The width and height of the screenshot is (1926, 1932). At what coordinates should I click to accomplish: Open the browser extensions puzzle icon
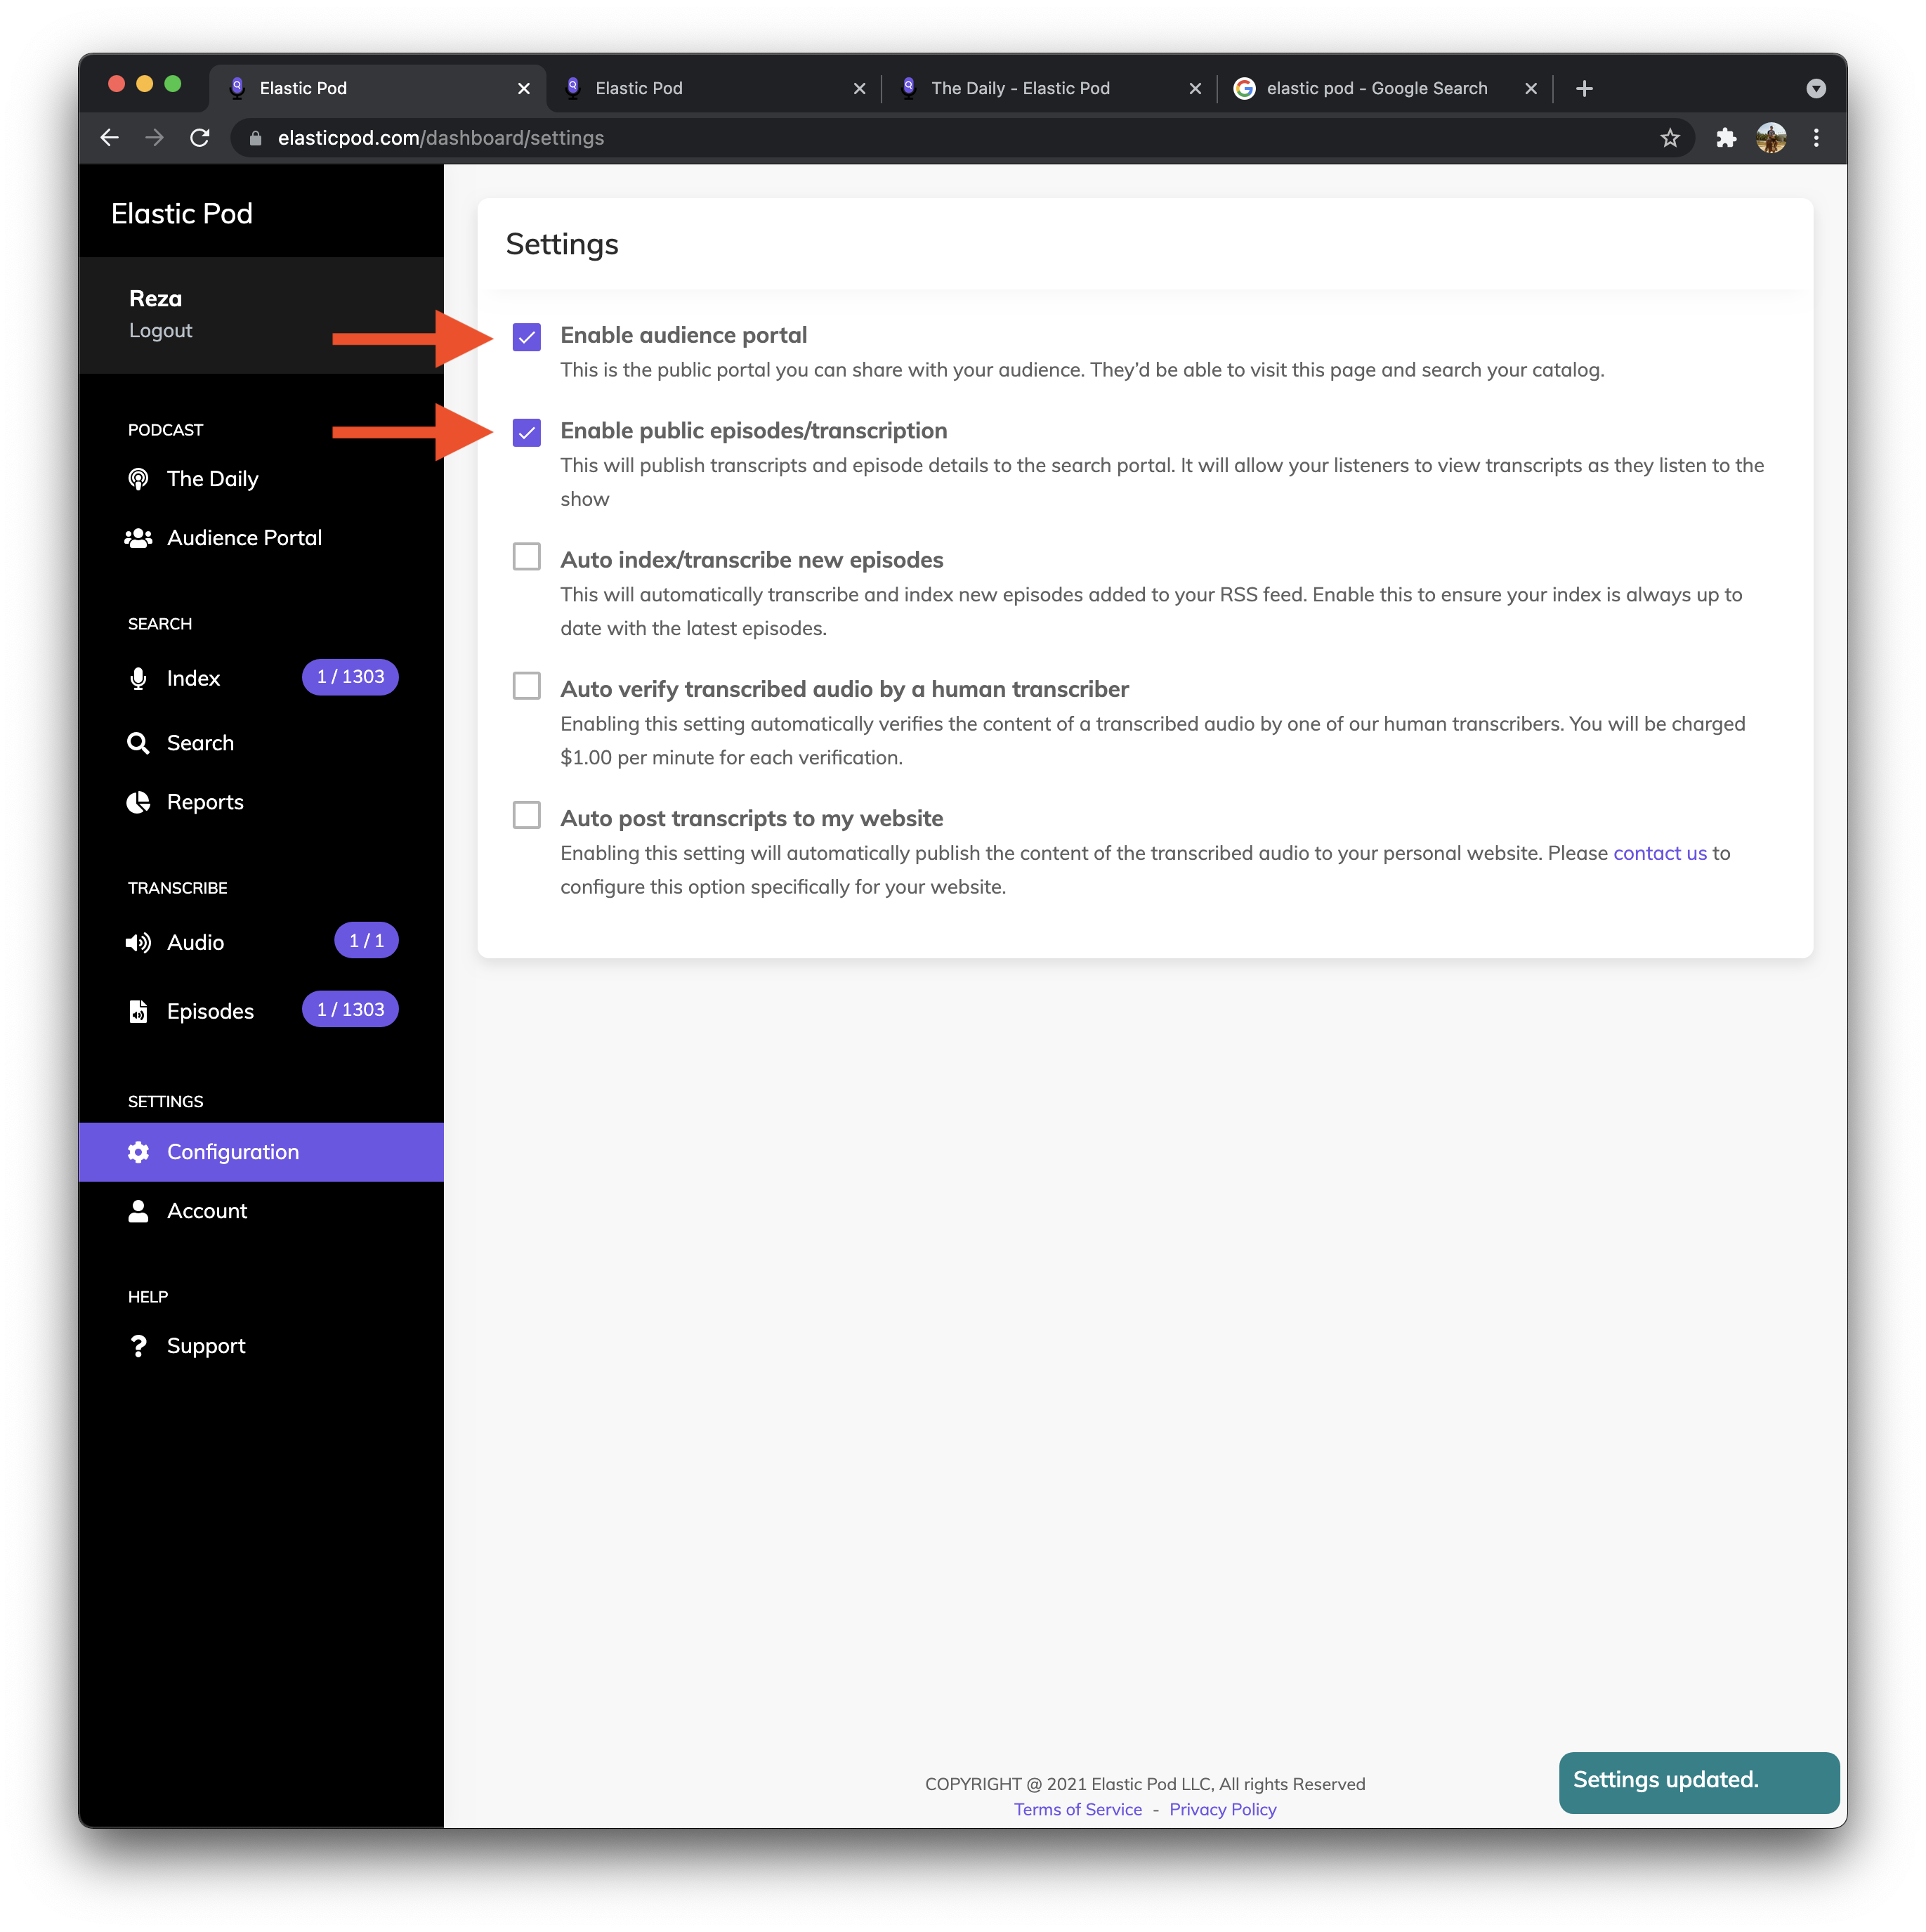(1725, 138)
